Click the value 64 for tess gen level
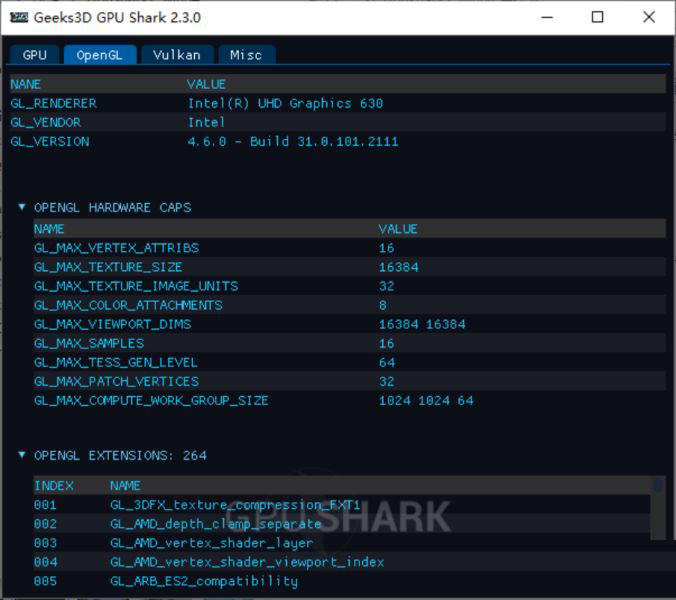This screenshot has height=600, width=676. point(387,362)
